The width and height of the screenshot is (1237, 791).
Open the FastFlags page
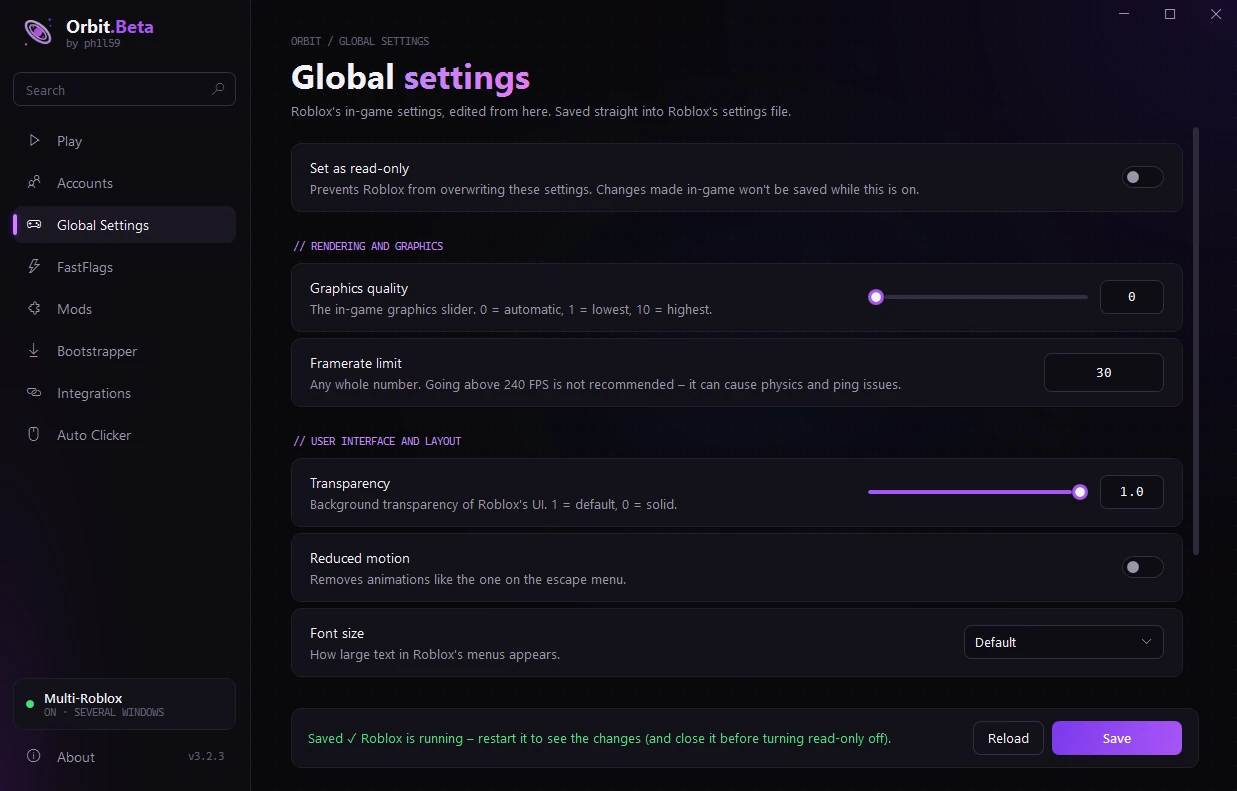[x=124, y=267]
